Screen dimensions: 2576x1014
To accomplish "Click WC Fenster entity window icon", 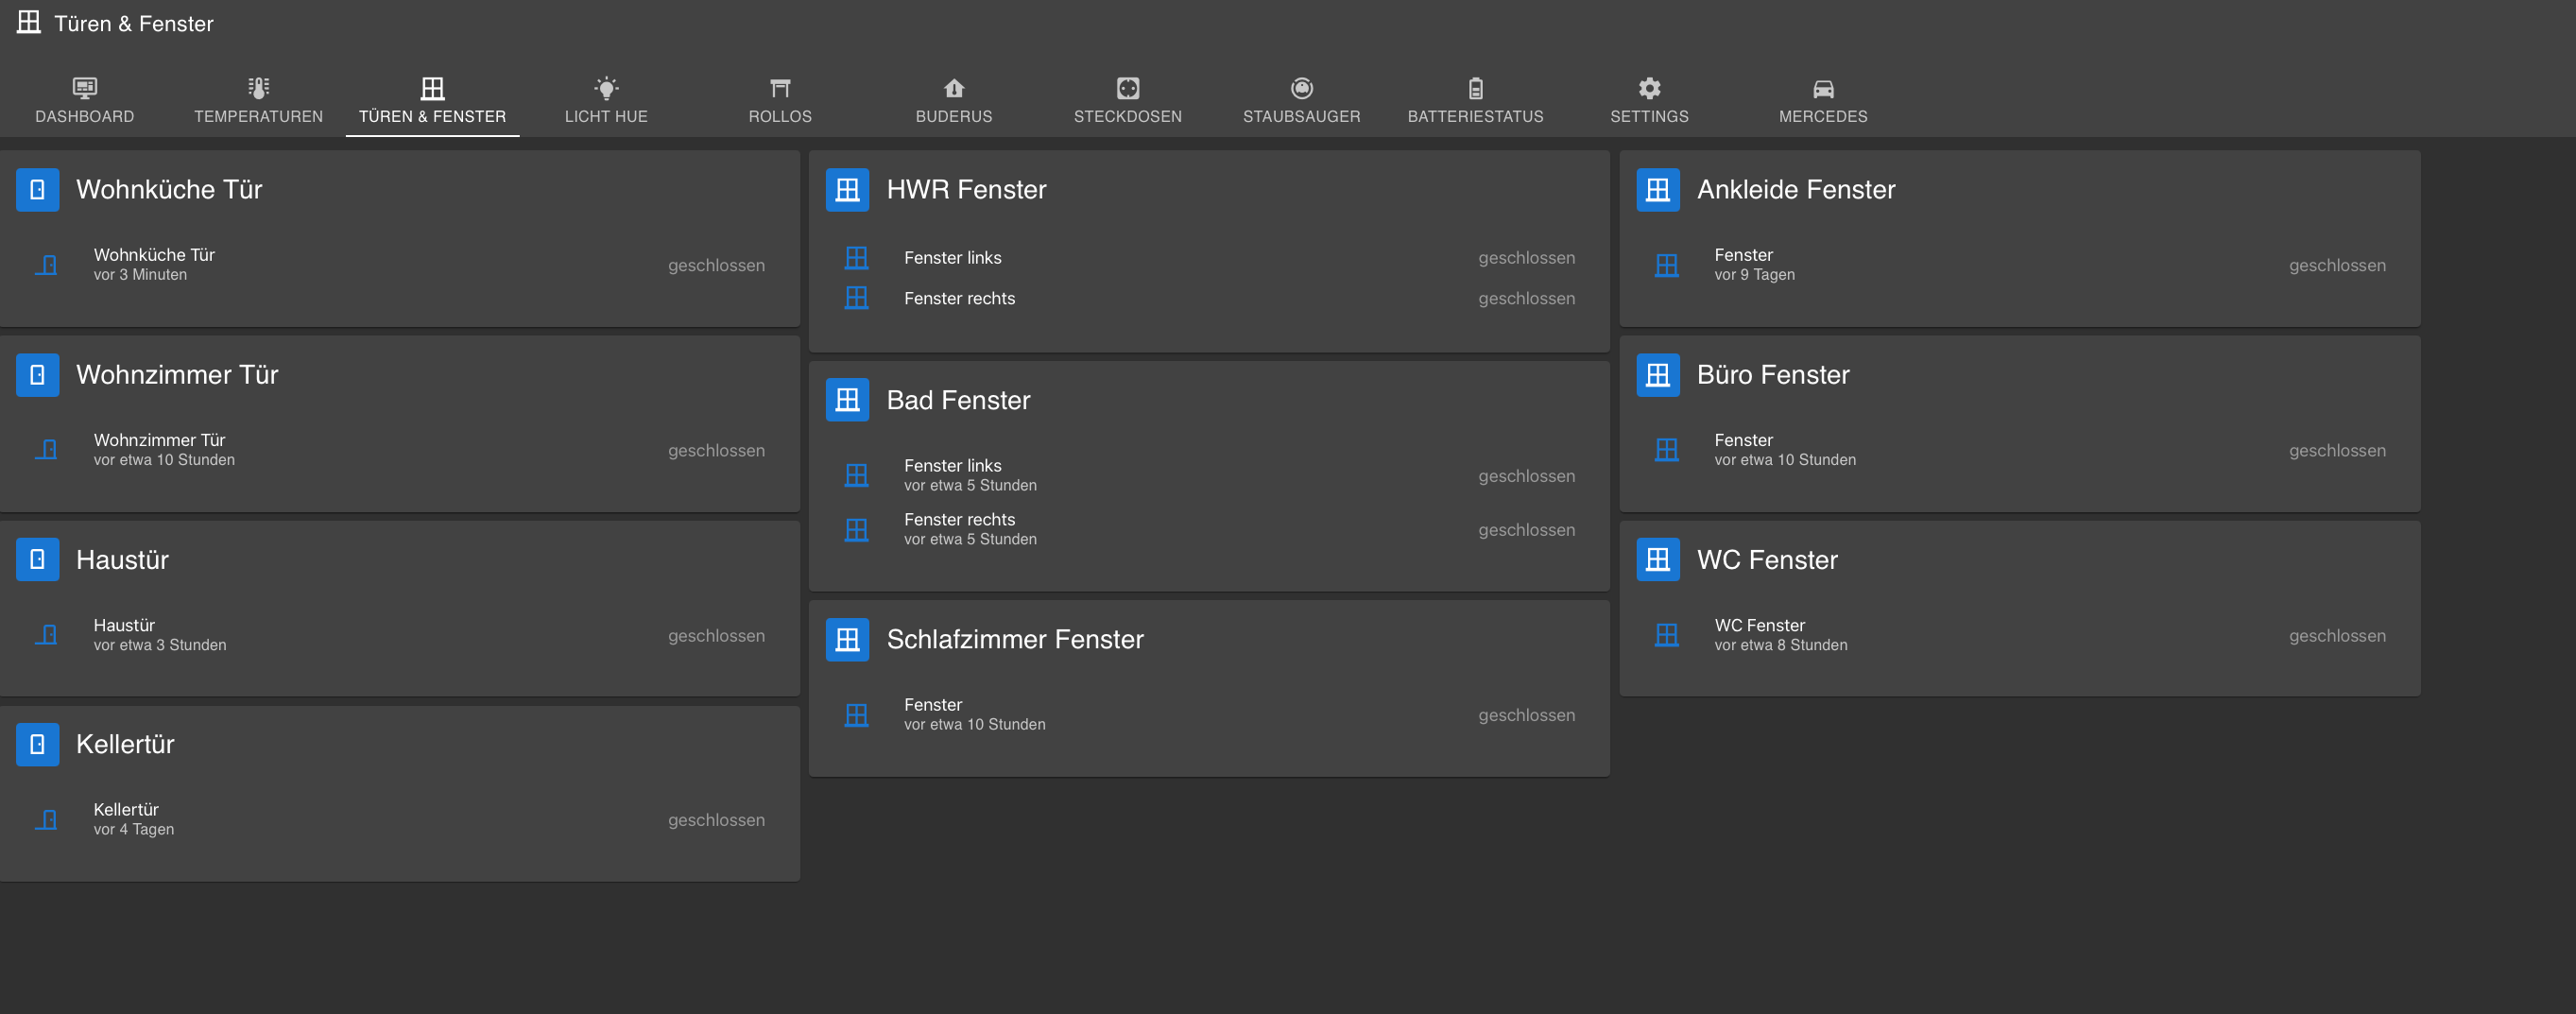I will pos(1666,635).
